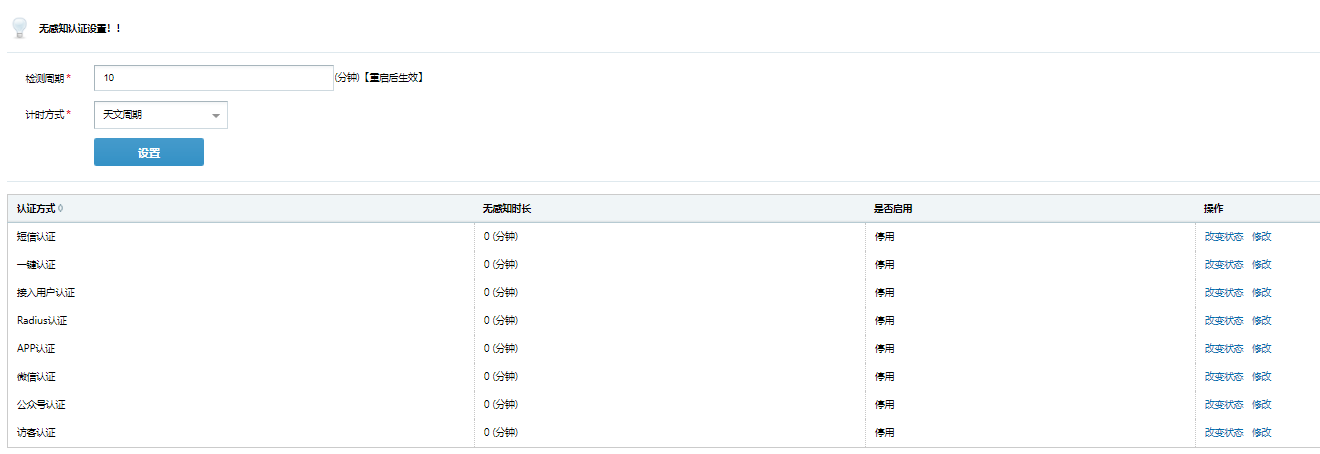Click 改变状态 for APP认证
The width and height of the screenshot is (1320, 454).
coord(1224,349)
